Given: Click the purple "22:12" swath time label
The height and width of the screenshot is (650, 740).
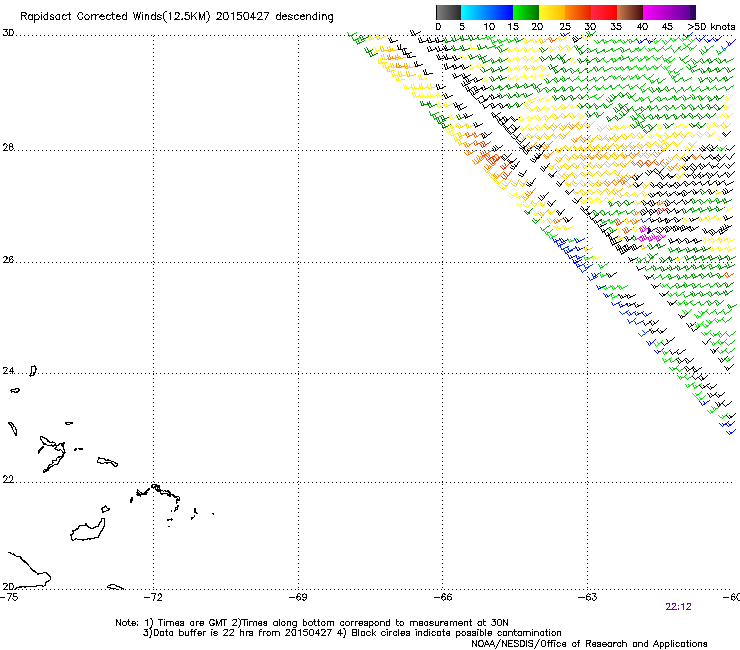Looking at the screenshot, I should (x=678, y=607).
